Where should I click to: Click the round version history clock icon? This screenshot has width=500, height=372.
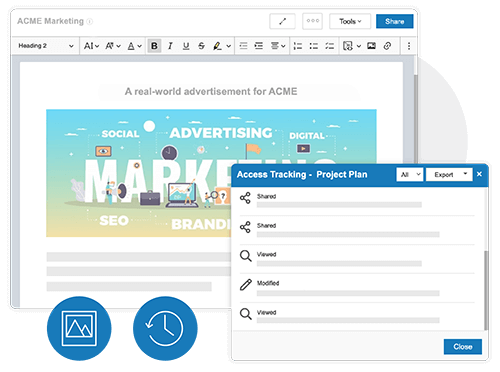165,328
